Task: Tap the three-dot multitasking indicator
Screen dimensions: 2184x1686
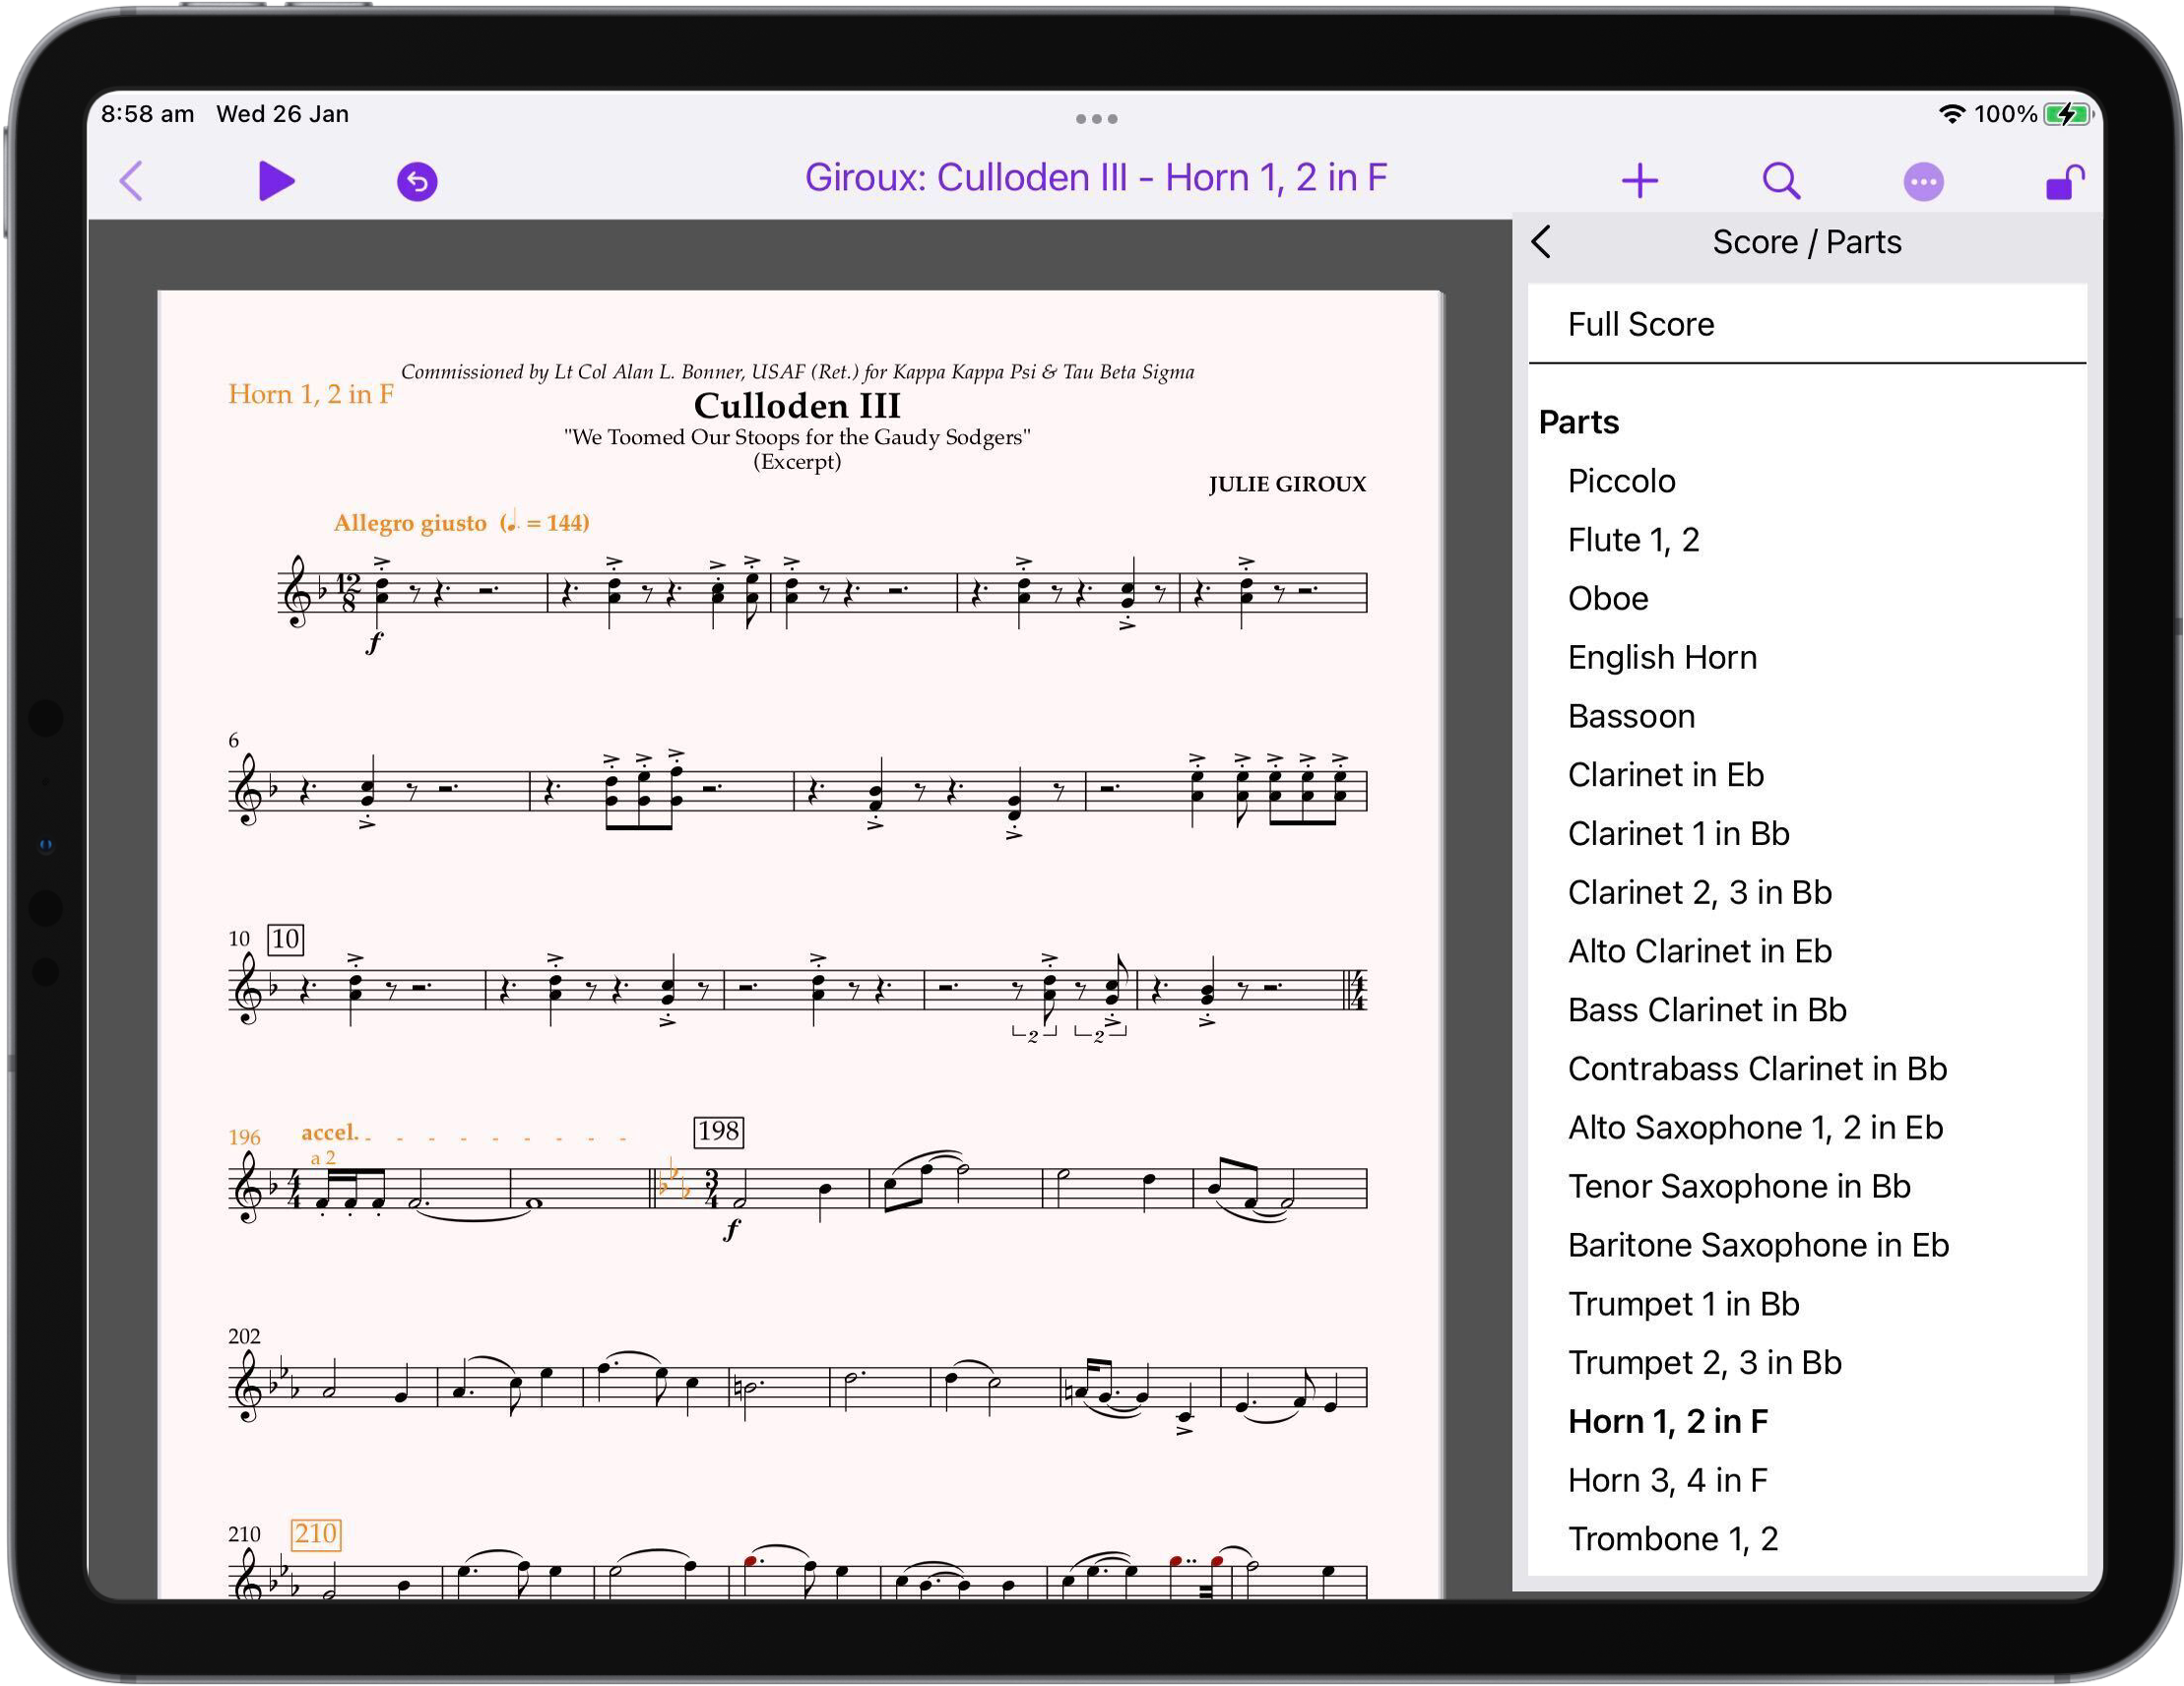Action: (x=1096, y=119)
